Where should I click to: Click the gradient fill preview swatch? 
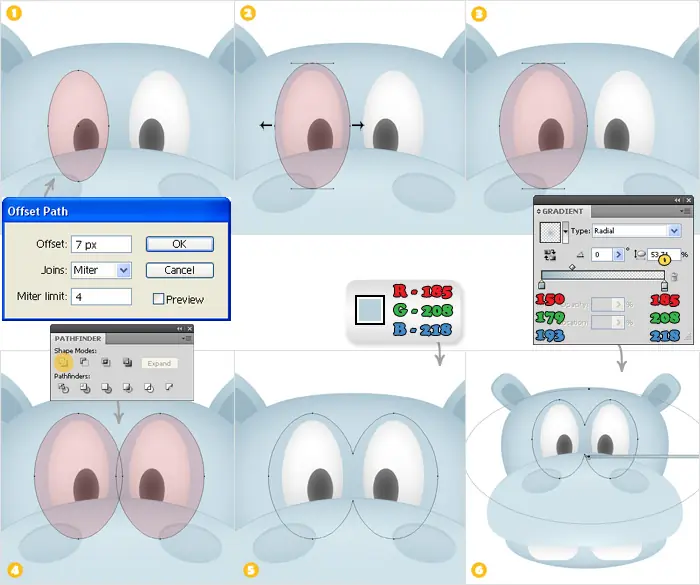click(550, 232)
